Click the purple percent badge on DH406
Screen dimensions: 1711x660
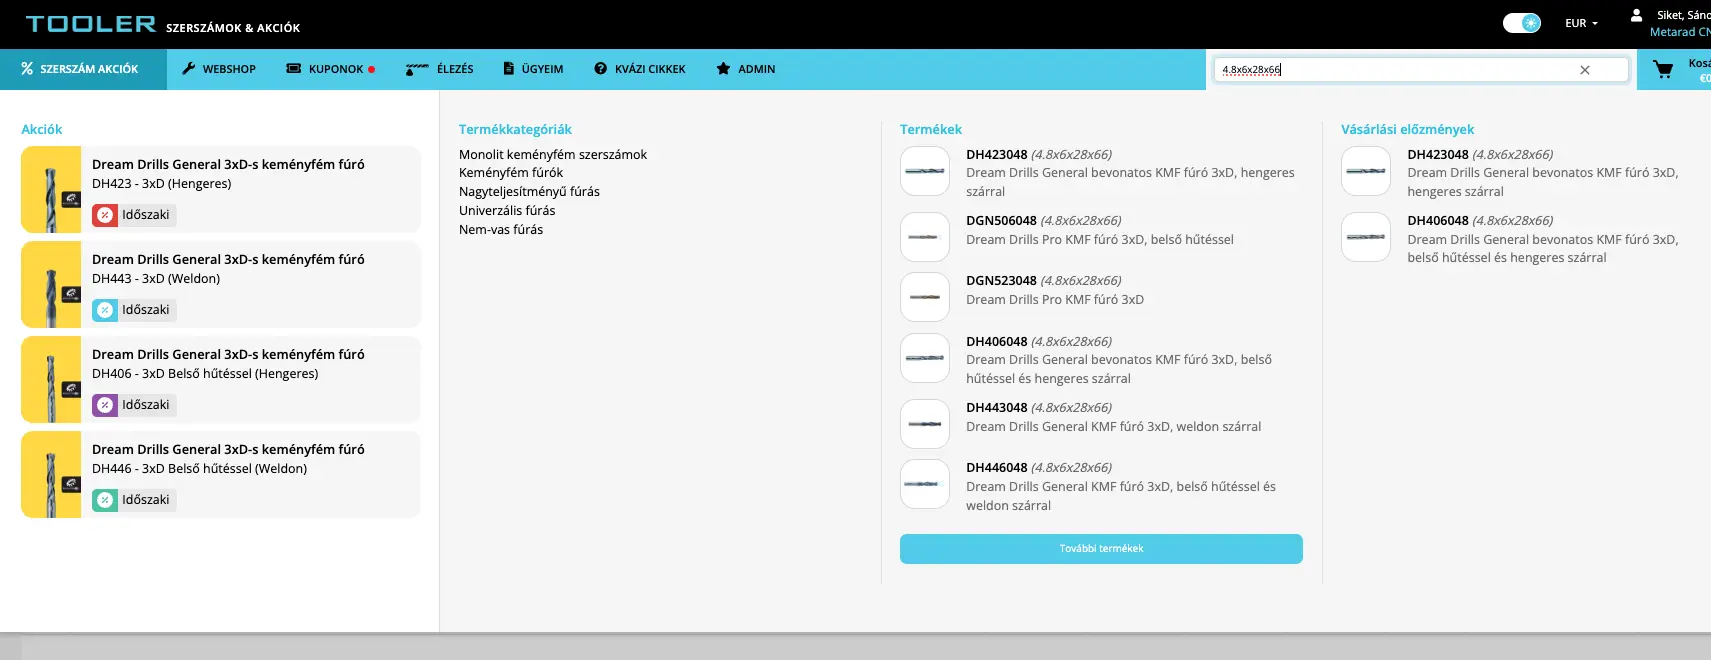tap(105, 405)
